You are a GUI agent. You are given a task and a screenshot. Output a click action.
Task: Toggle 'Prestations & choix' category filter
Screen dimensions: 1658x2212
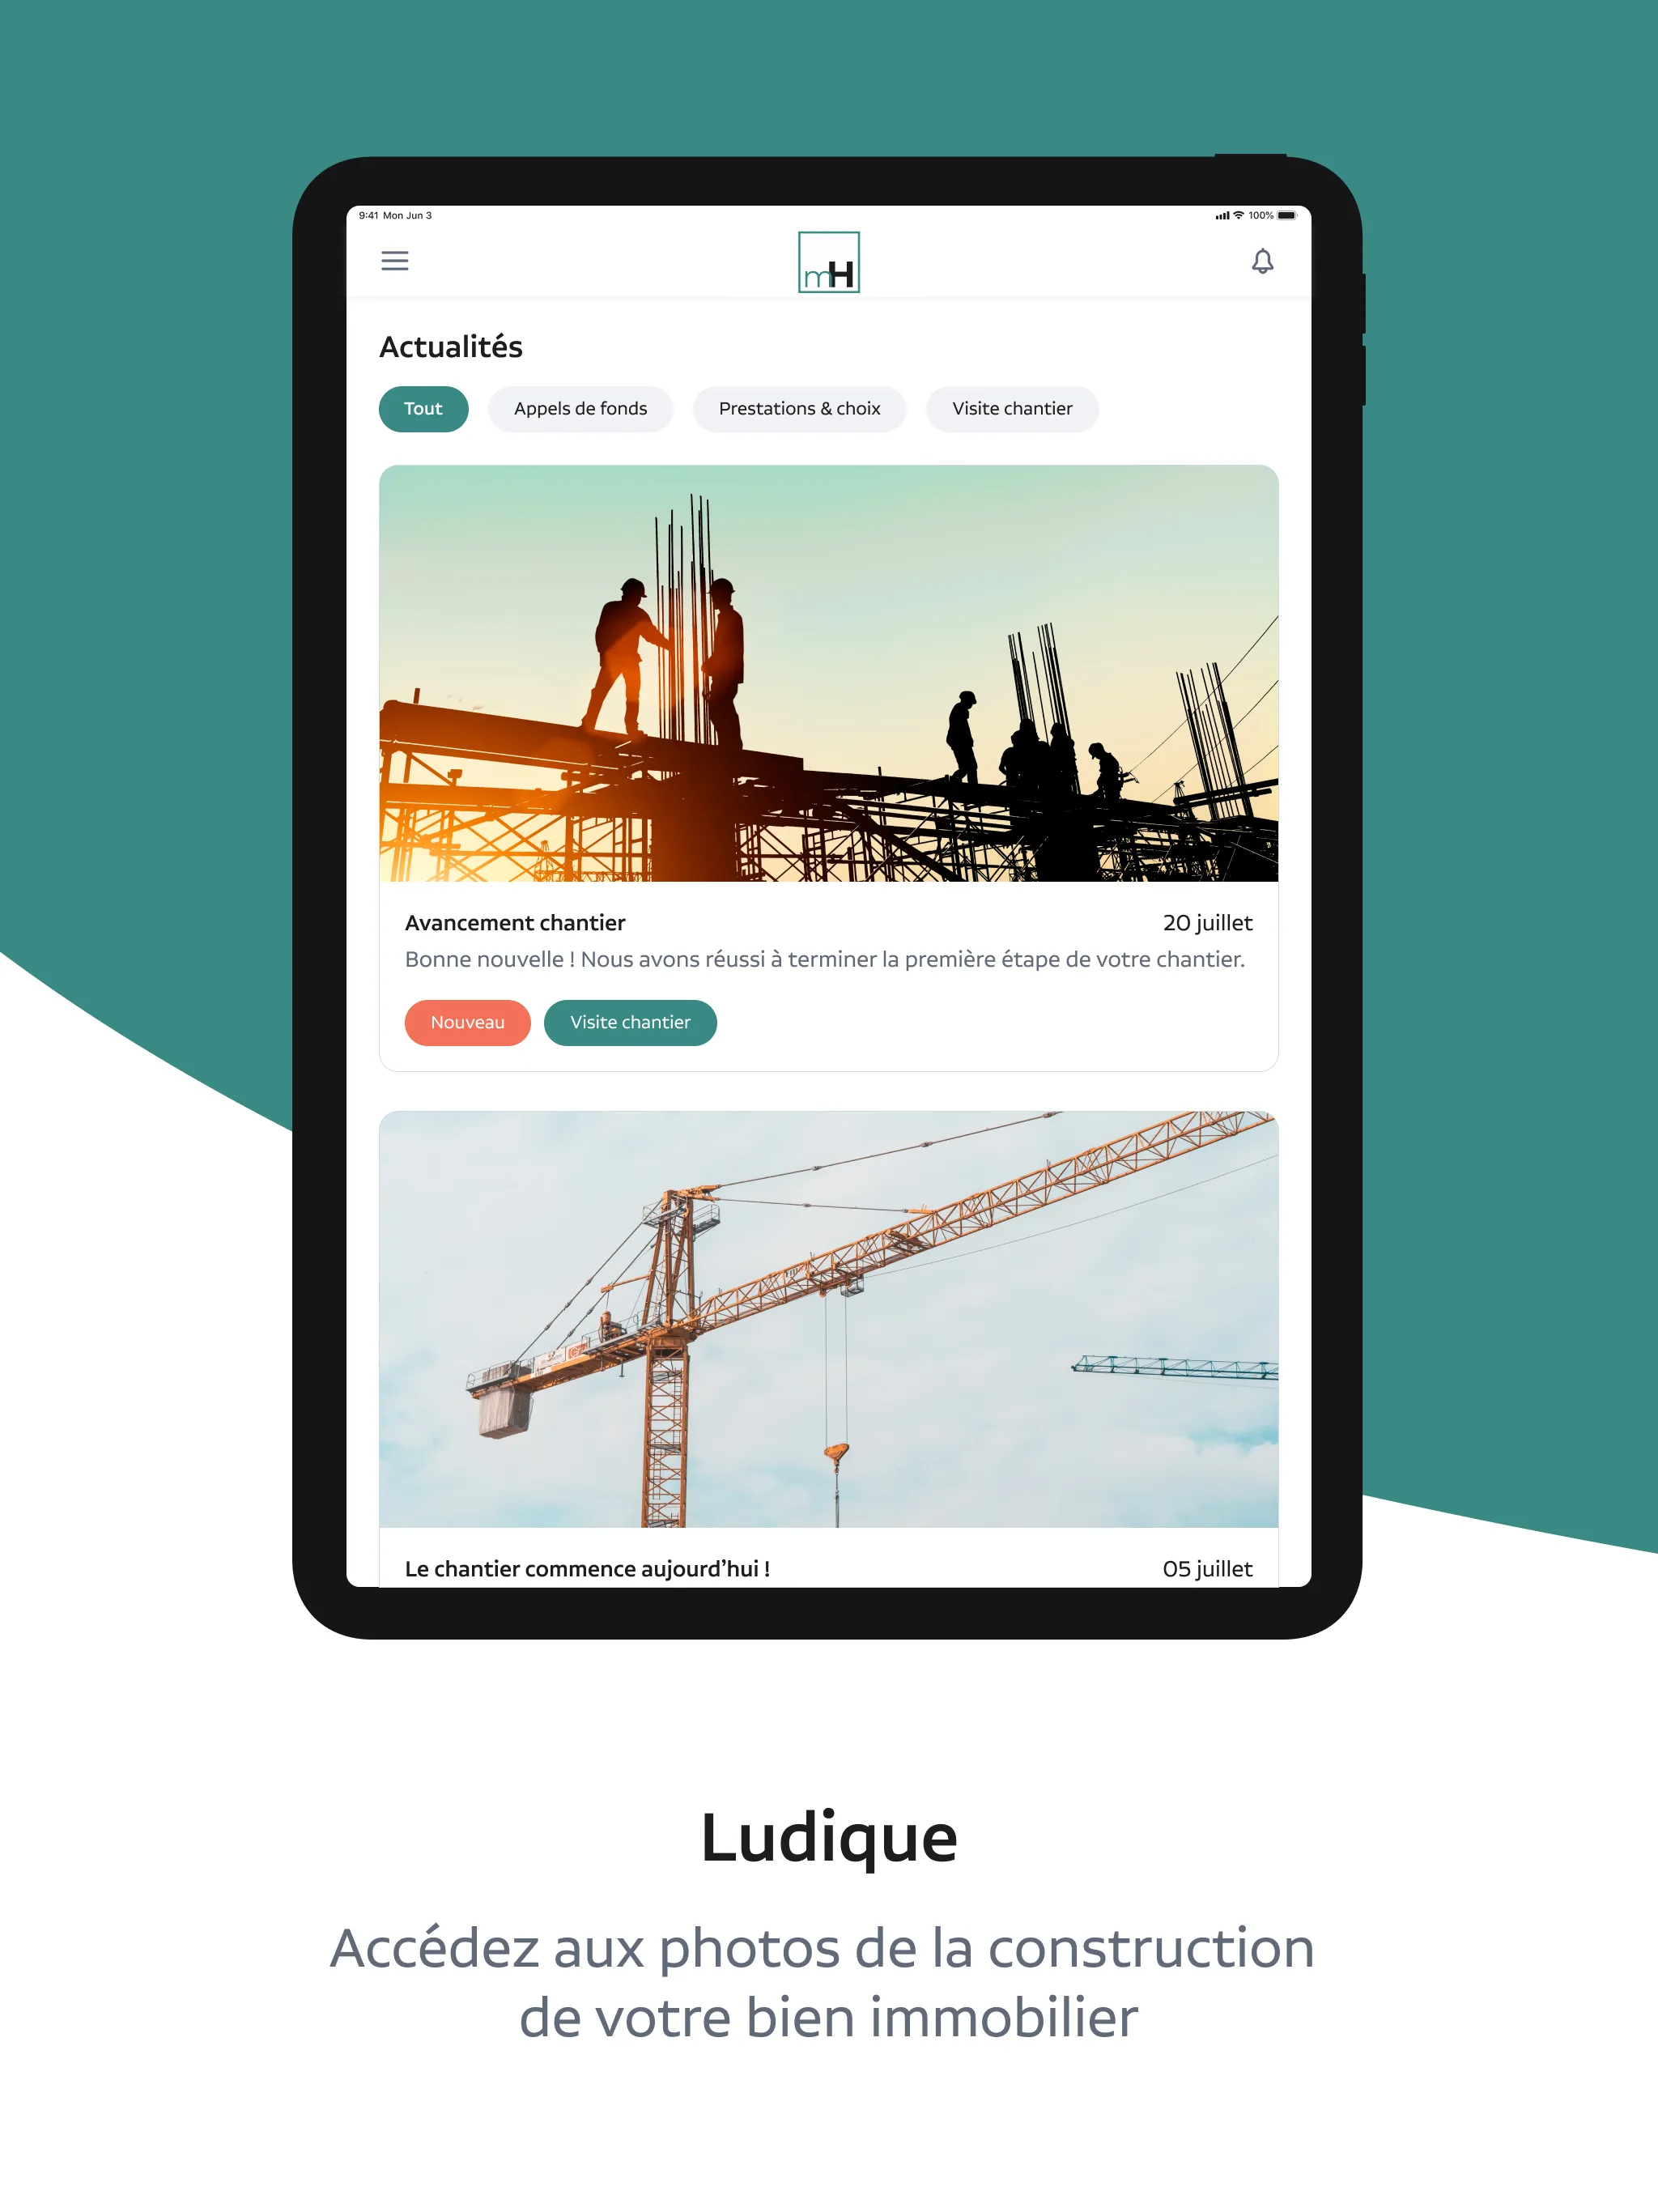click(x=799, y=407)
